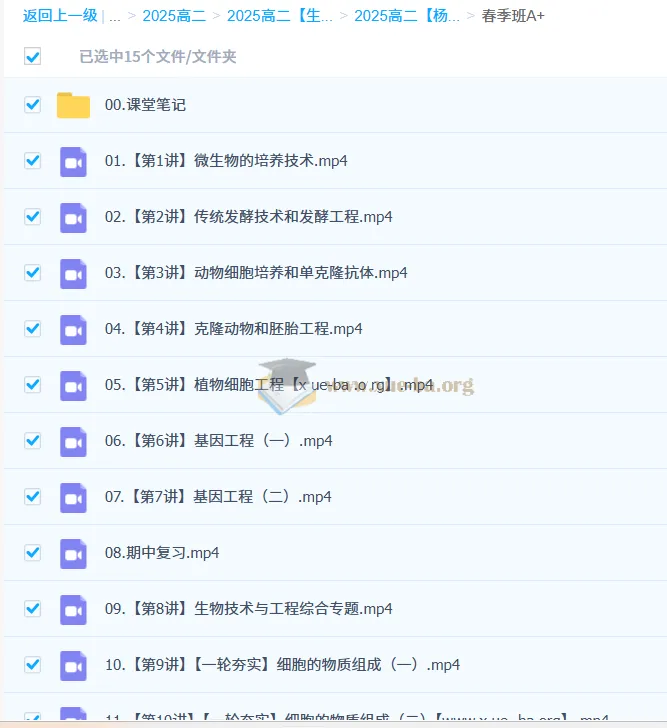
Task: Deselect the 07.基因工程（二）checkbox
Action: pyautogui.click(x=33, y=497)
